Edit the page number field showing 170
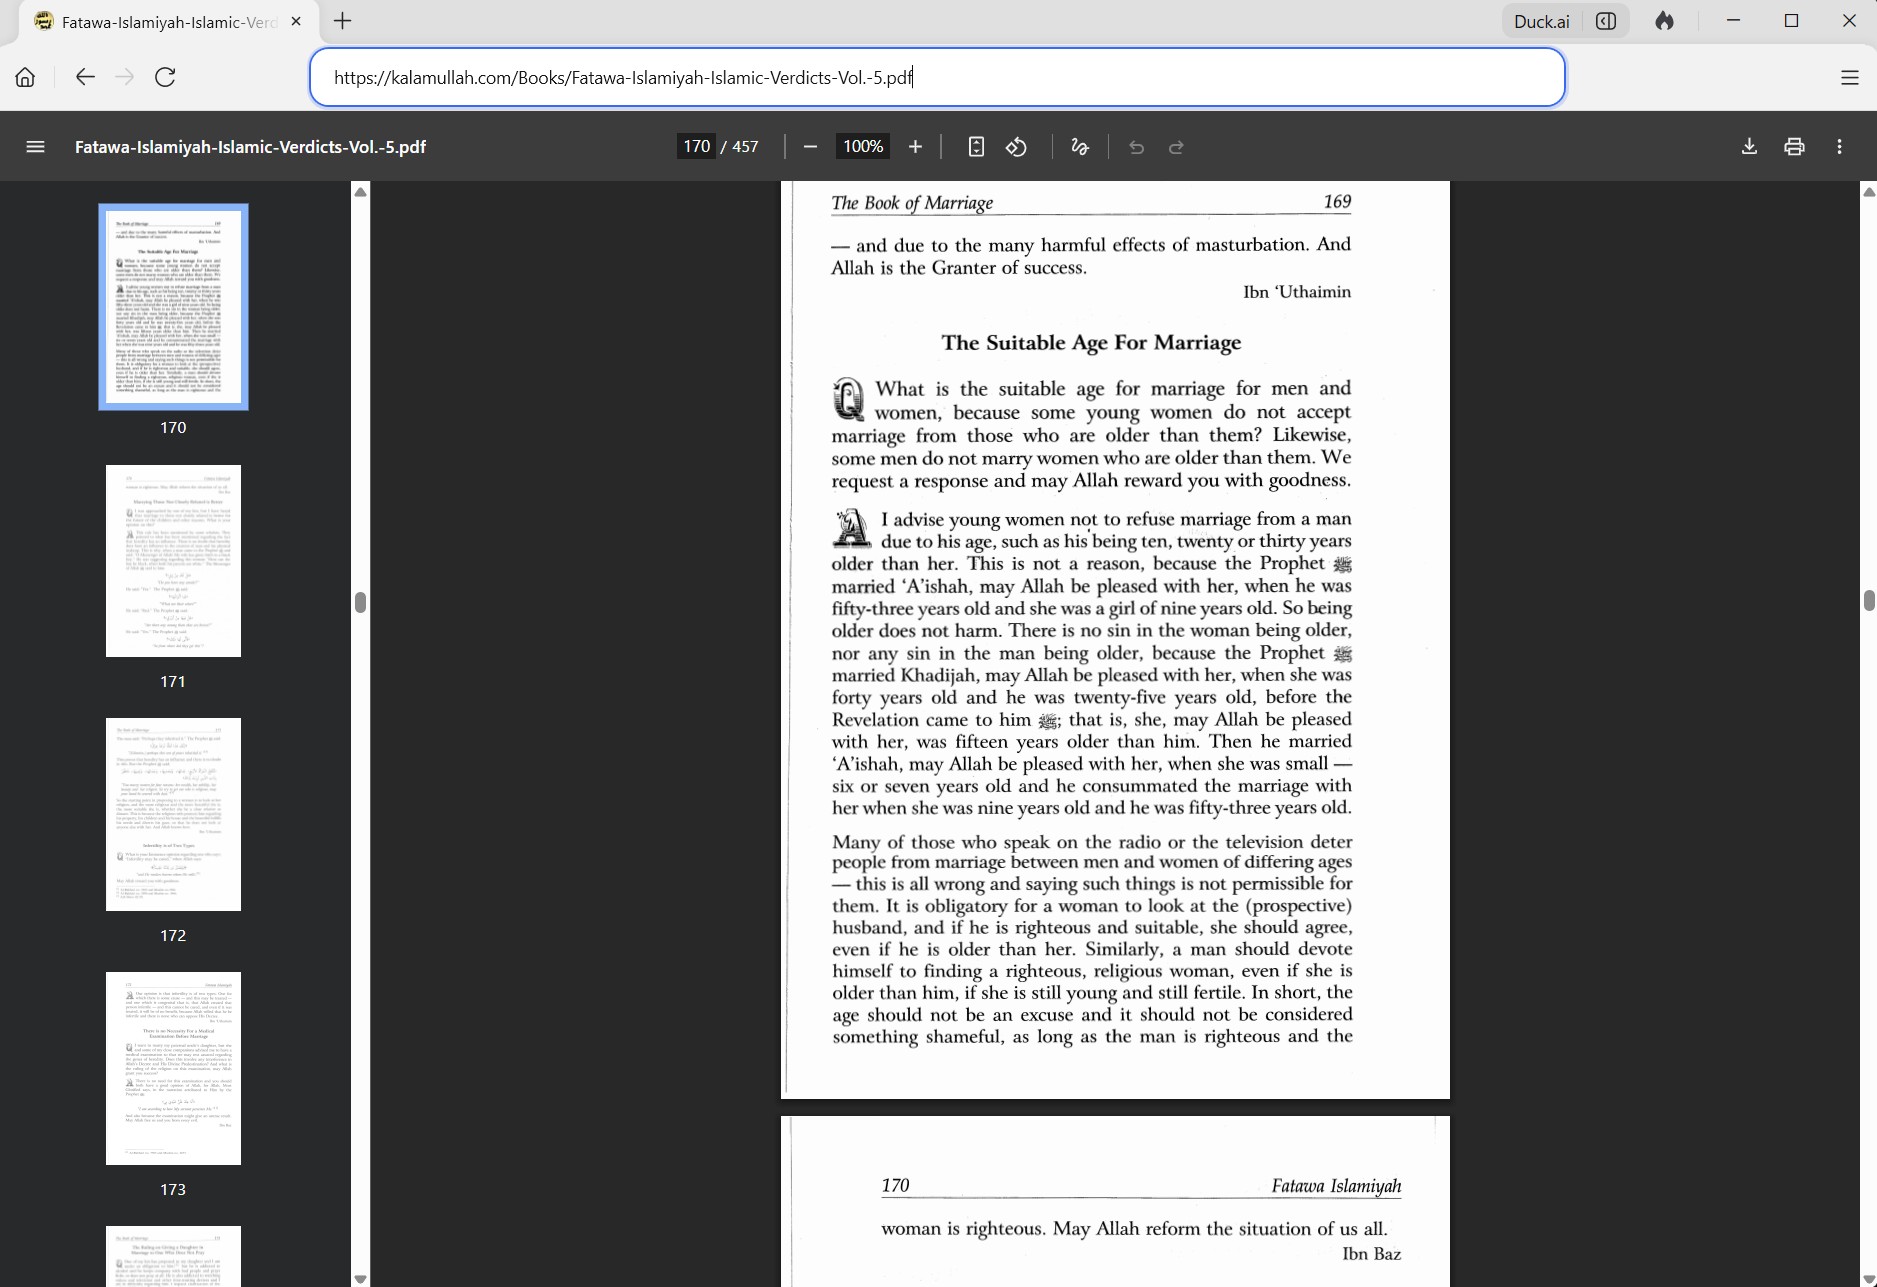This screenshot has height=1287, width=1877. [696, 147]
